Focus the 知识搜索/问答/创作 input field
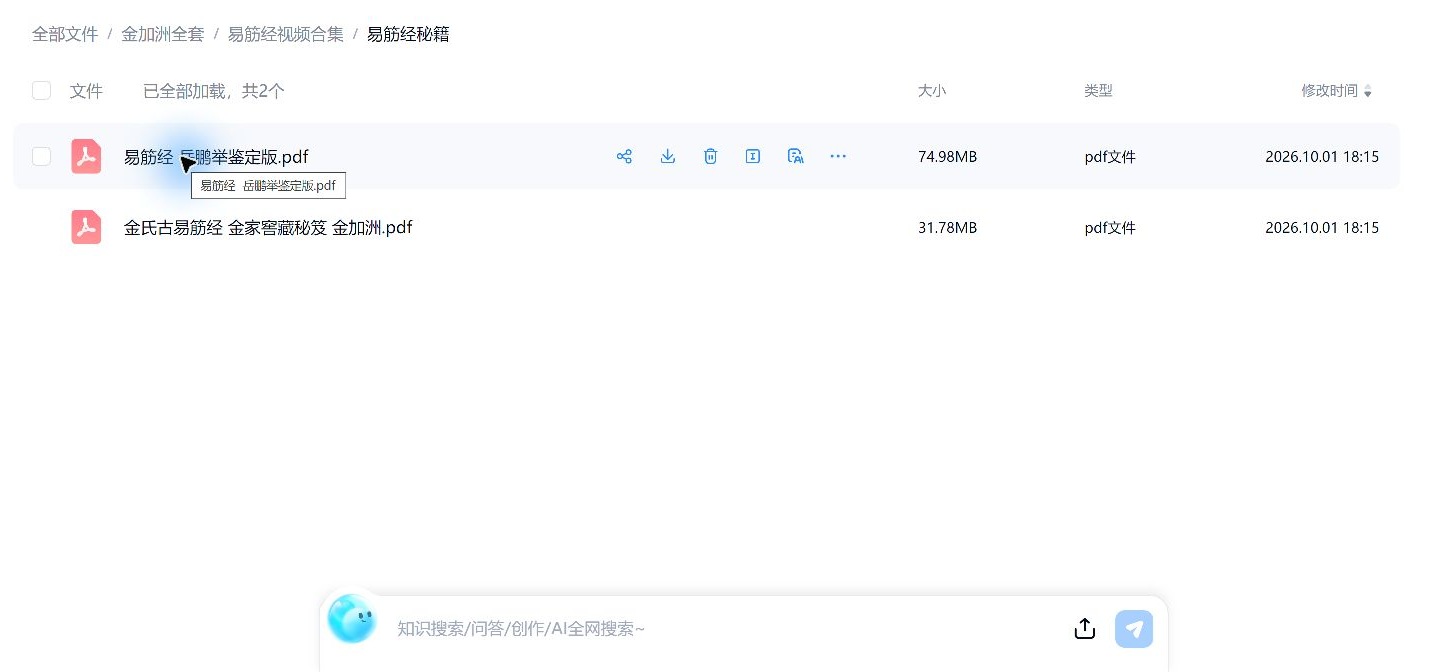Image resolution: width=1436 pixels, height=672 pixels. (727, 629)
